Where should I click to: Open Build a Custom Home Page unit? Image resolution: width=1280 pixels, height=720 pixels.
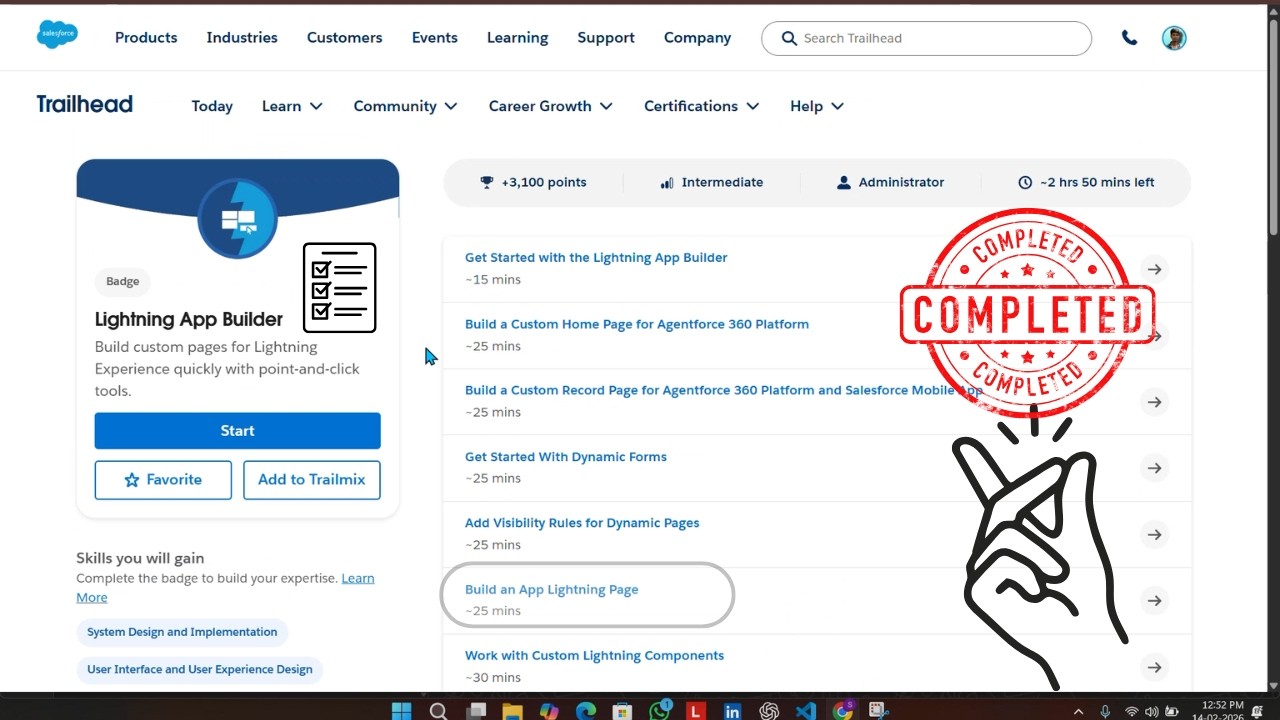[x=637, y=324]
